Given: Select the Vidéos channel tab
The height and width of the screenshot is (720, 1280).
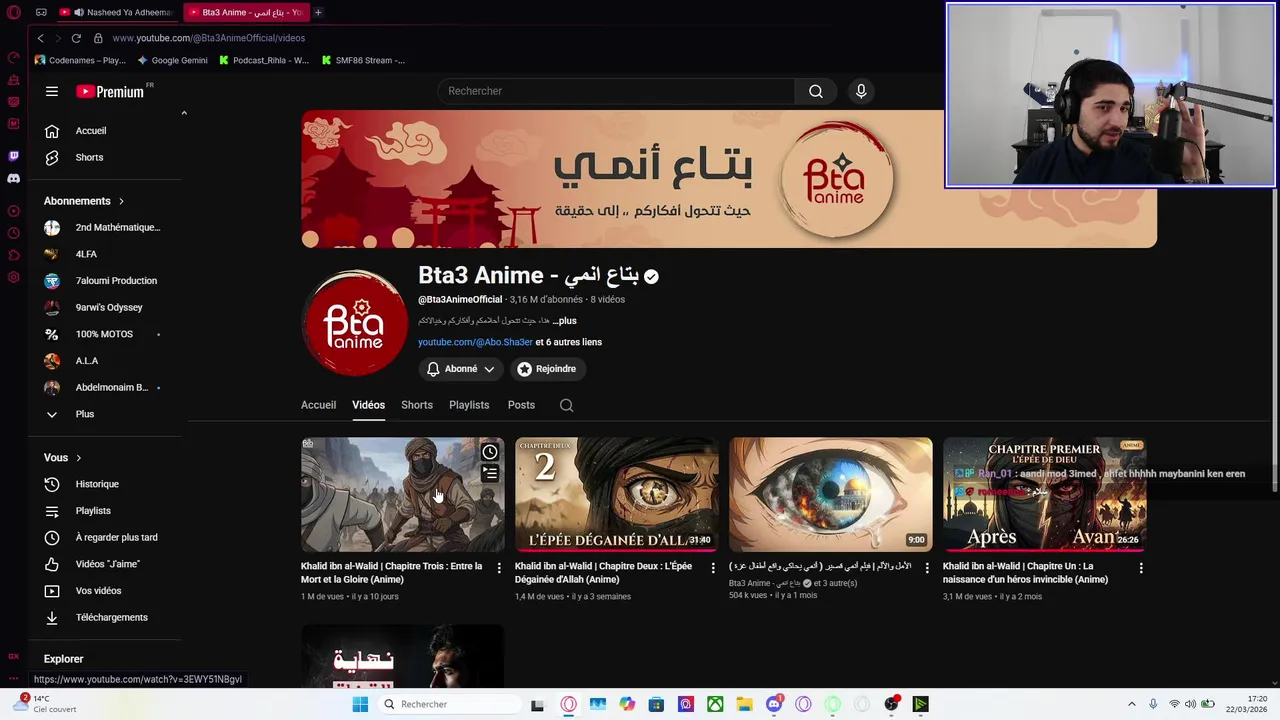Looking at the screenshot, I should (368, 405).
